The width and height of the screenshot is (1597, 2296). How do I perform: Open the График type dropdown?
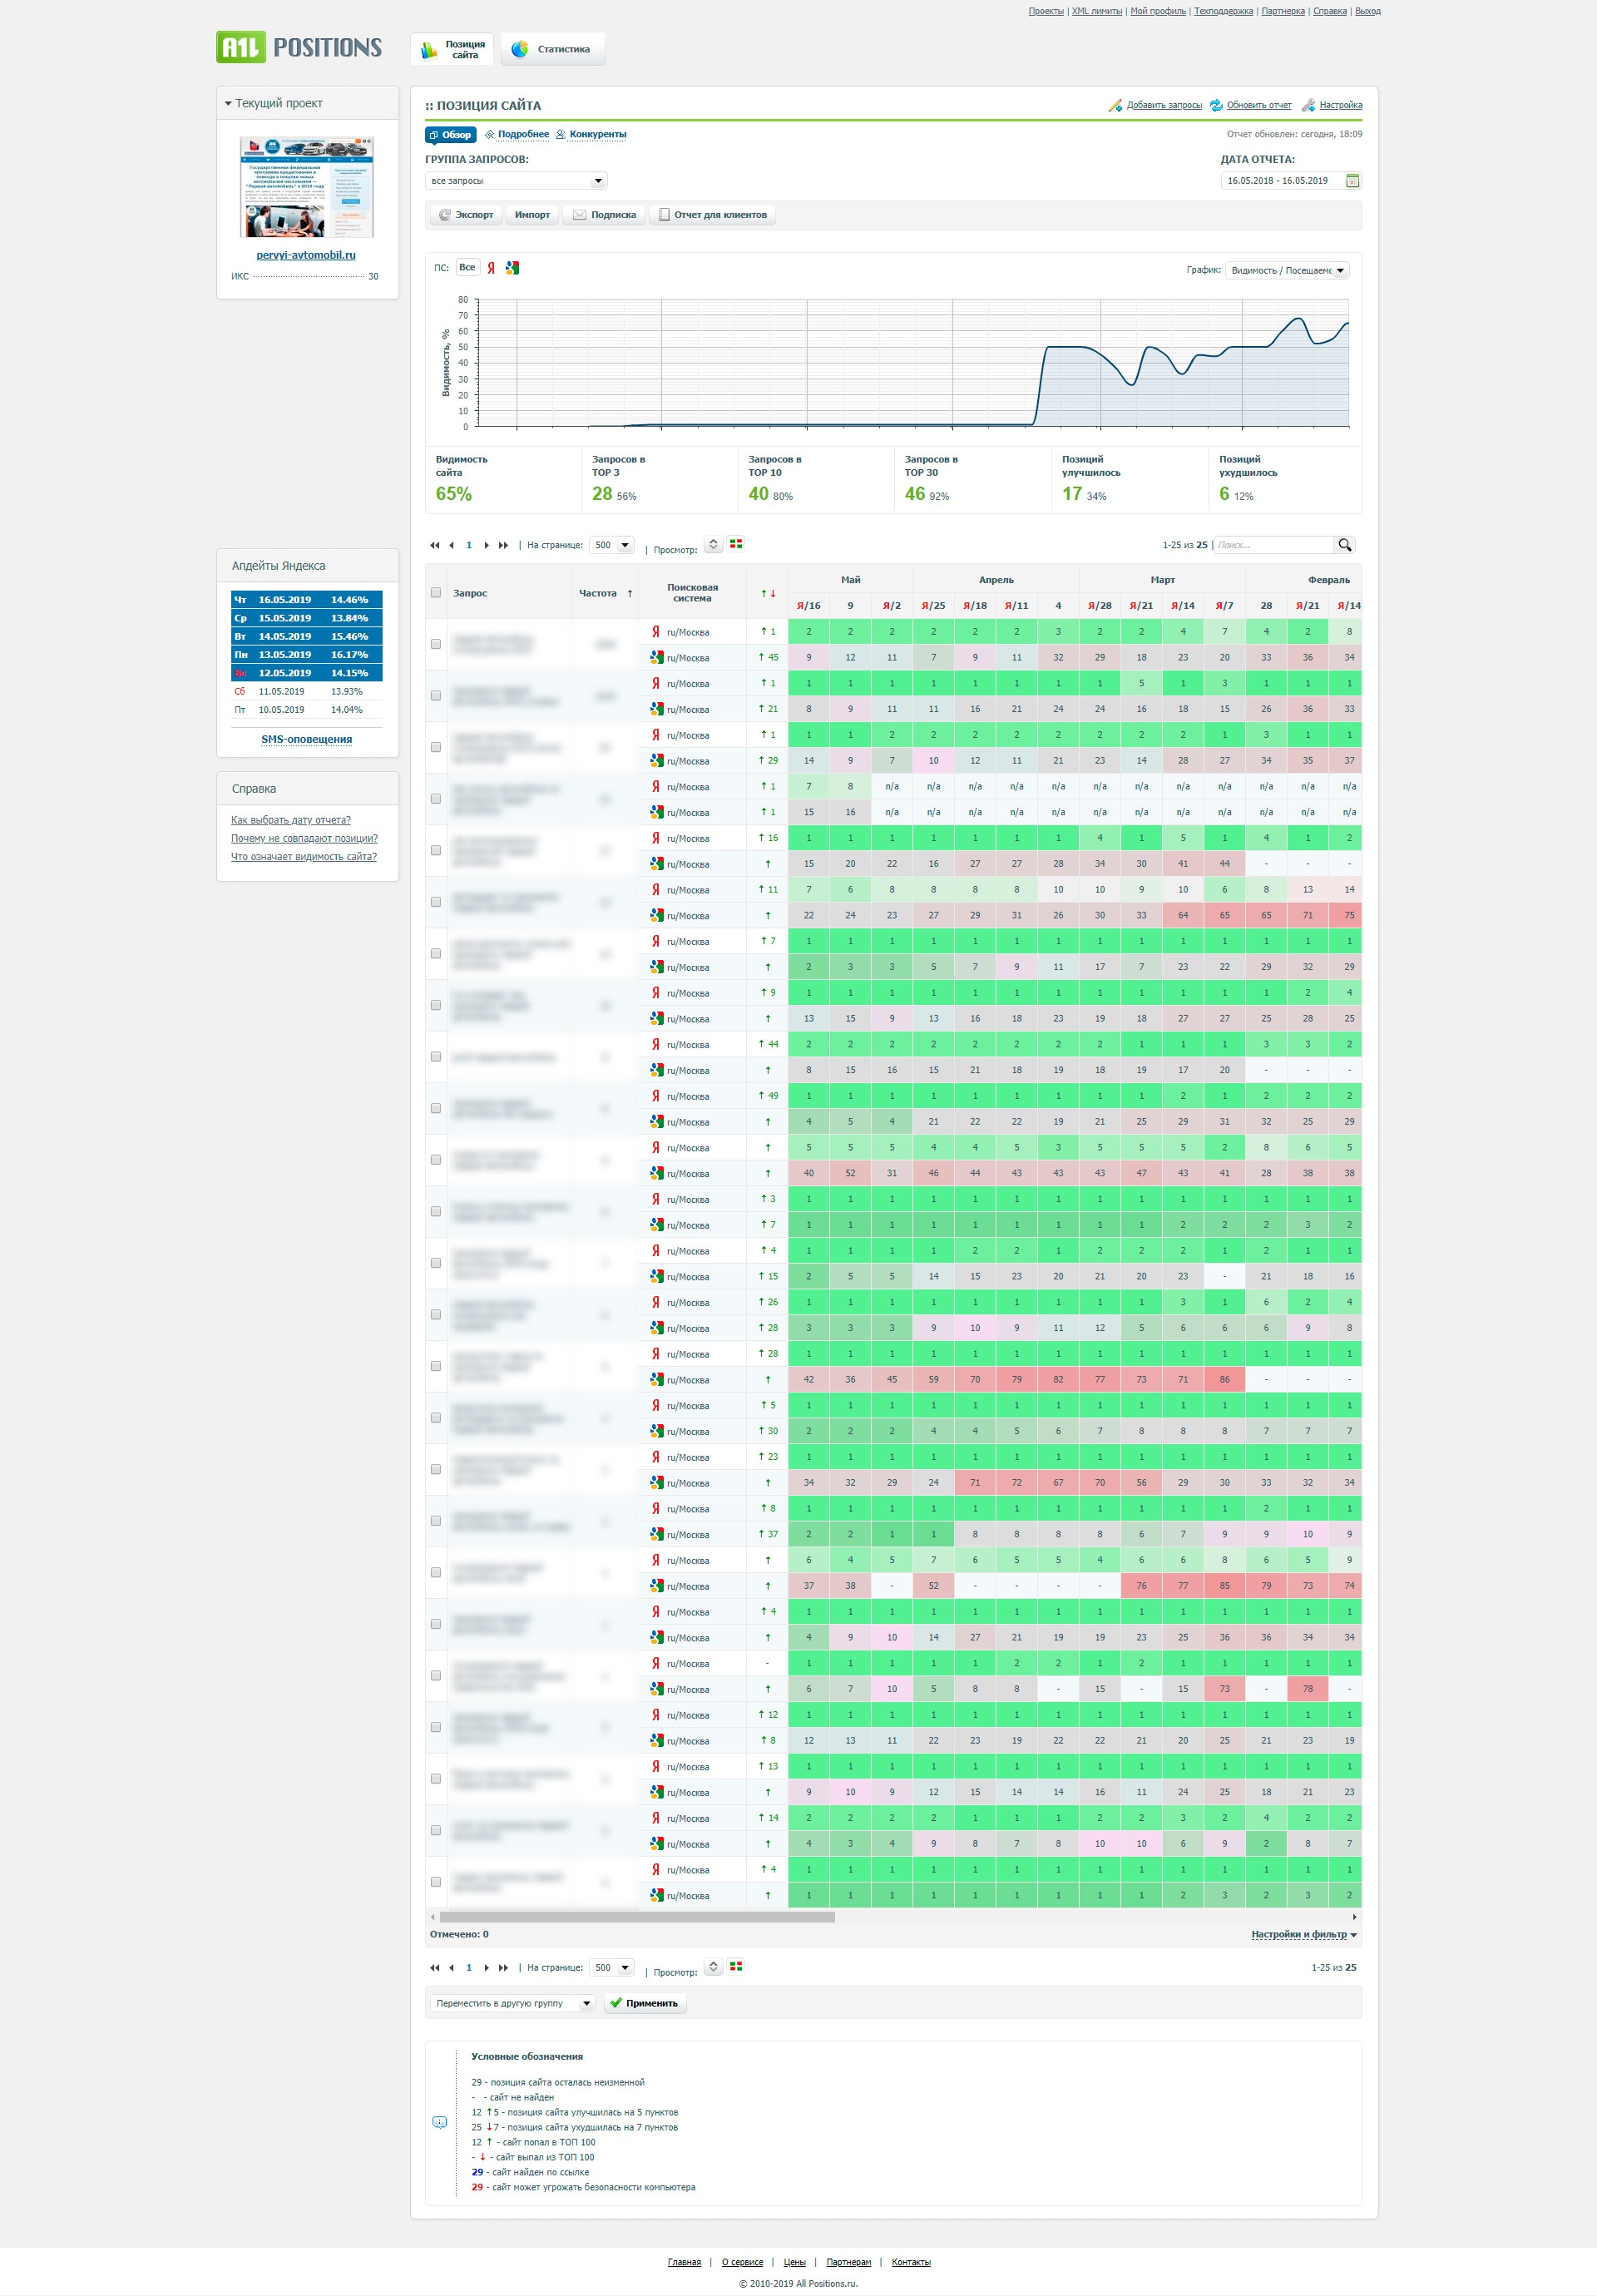click(1287, 270)
